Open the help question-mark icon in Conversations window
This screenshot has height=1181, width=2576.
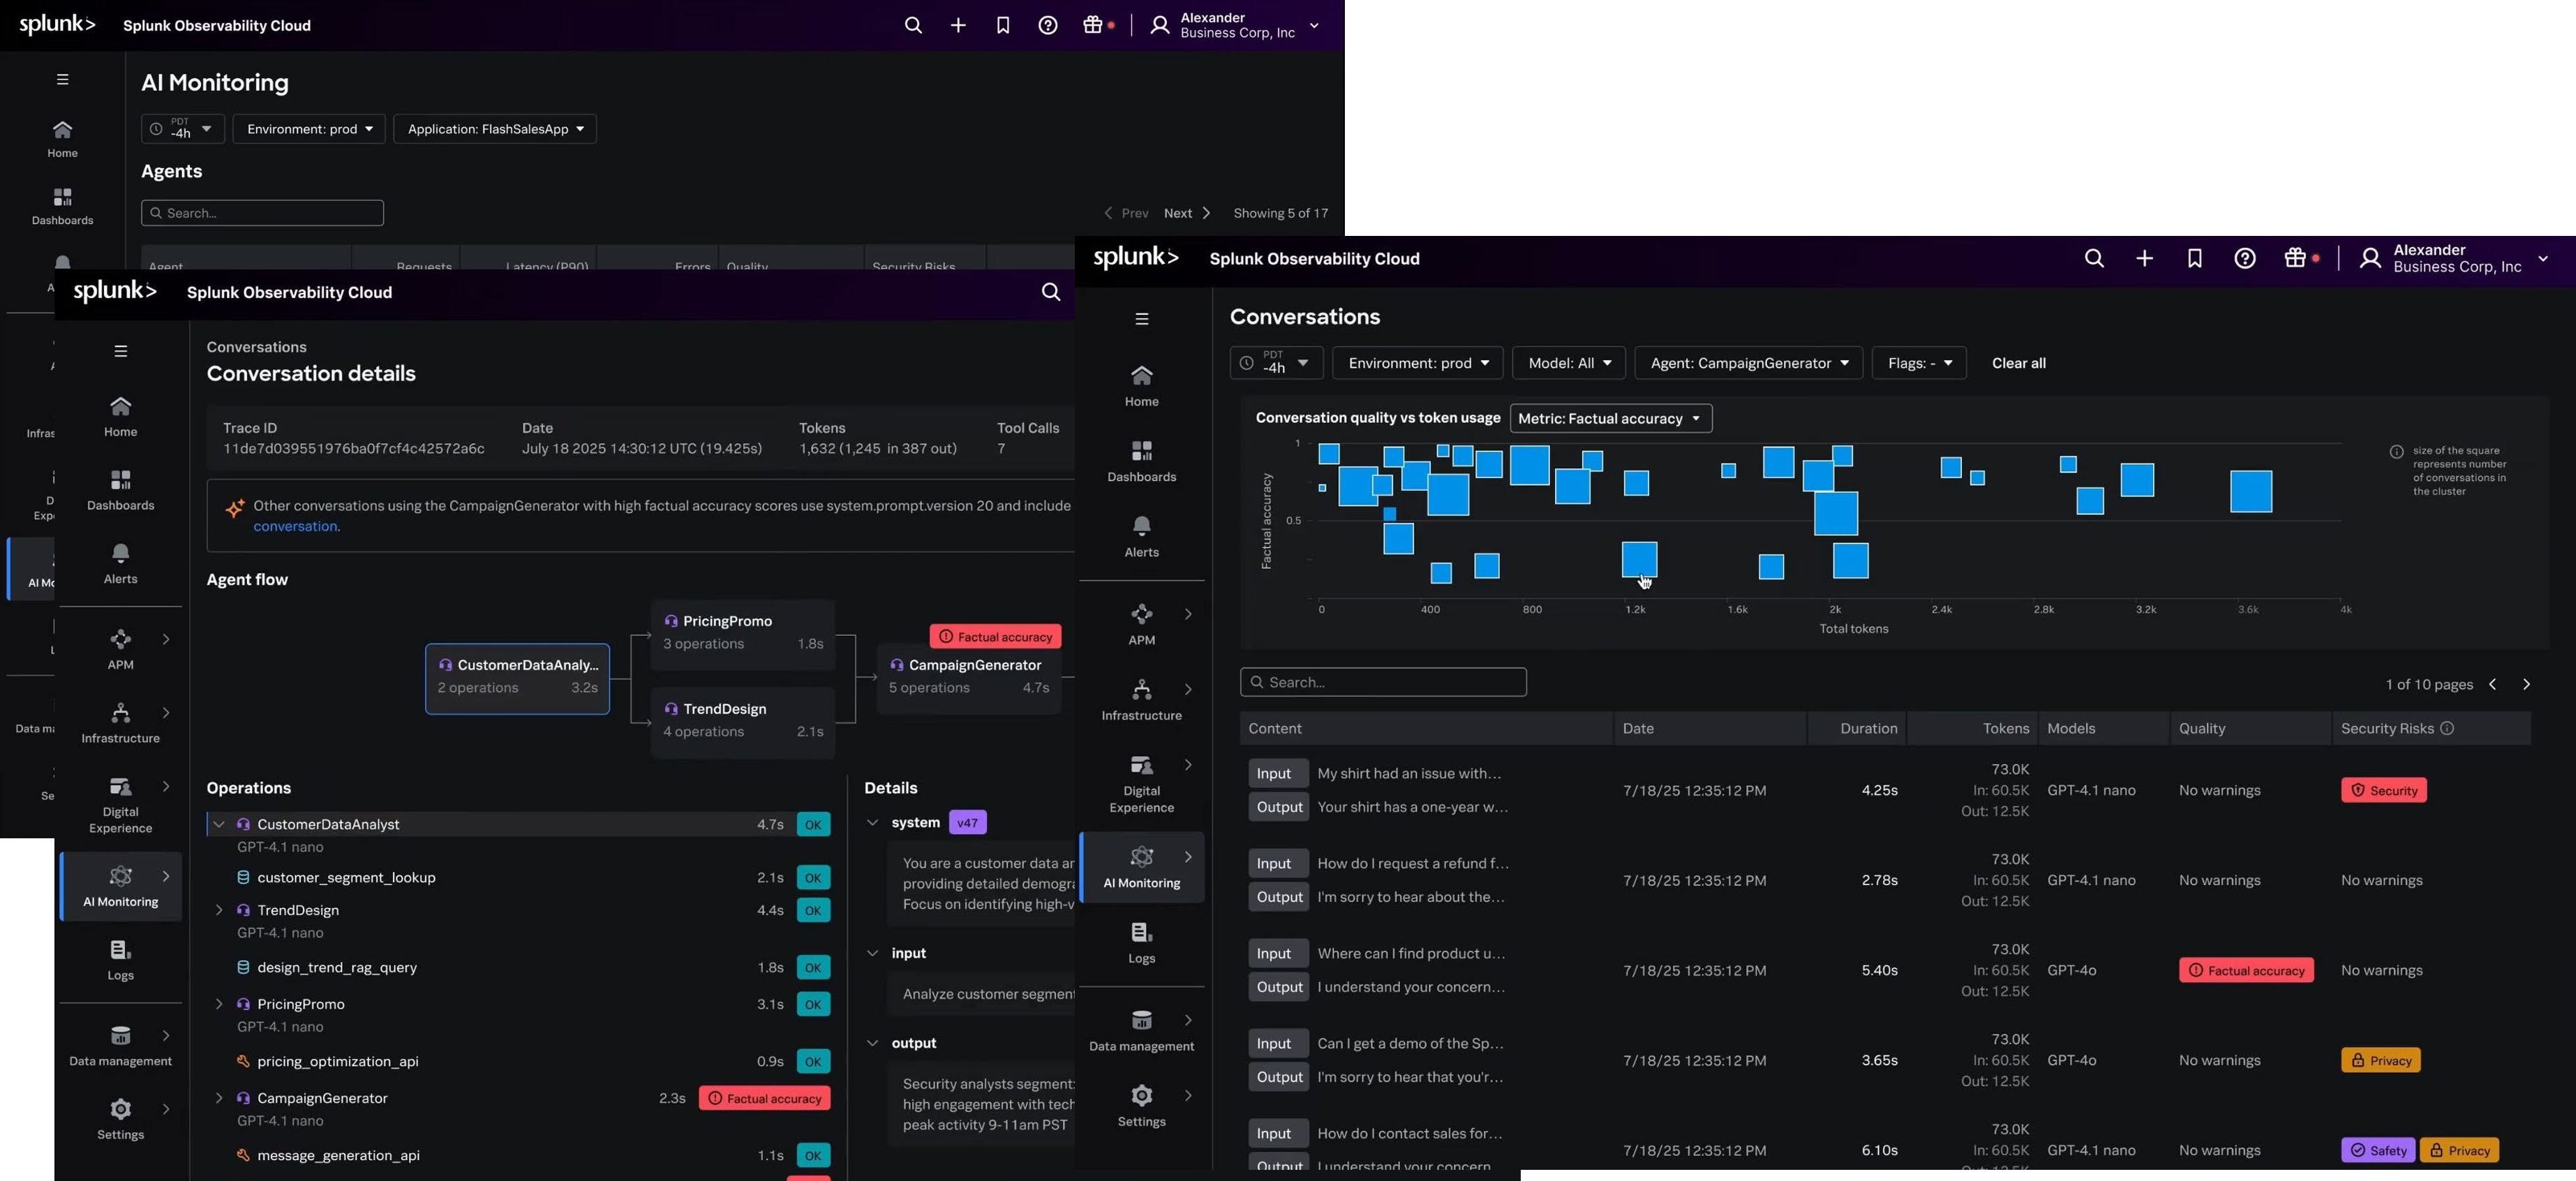[x=2244, y=259]
